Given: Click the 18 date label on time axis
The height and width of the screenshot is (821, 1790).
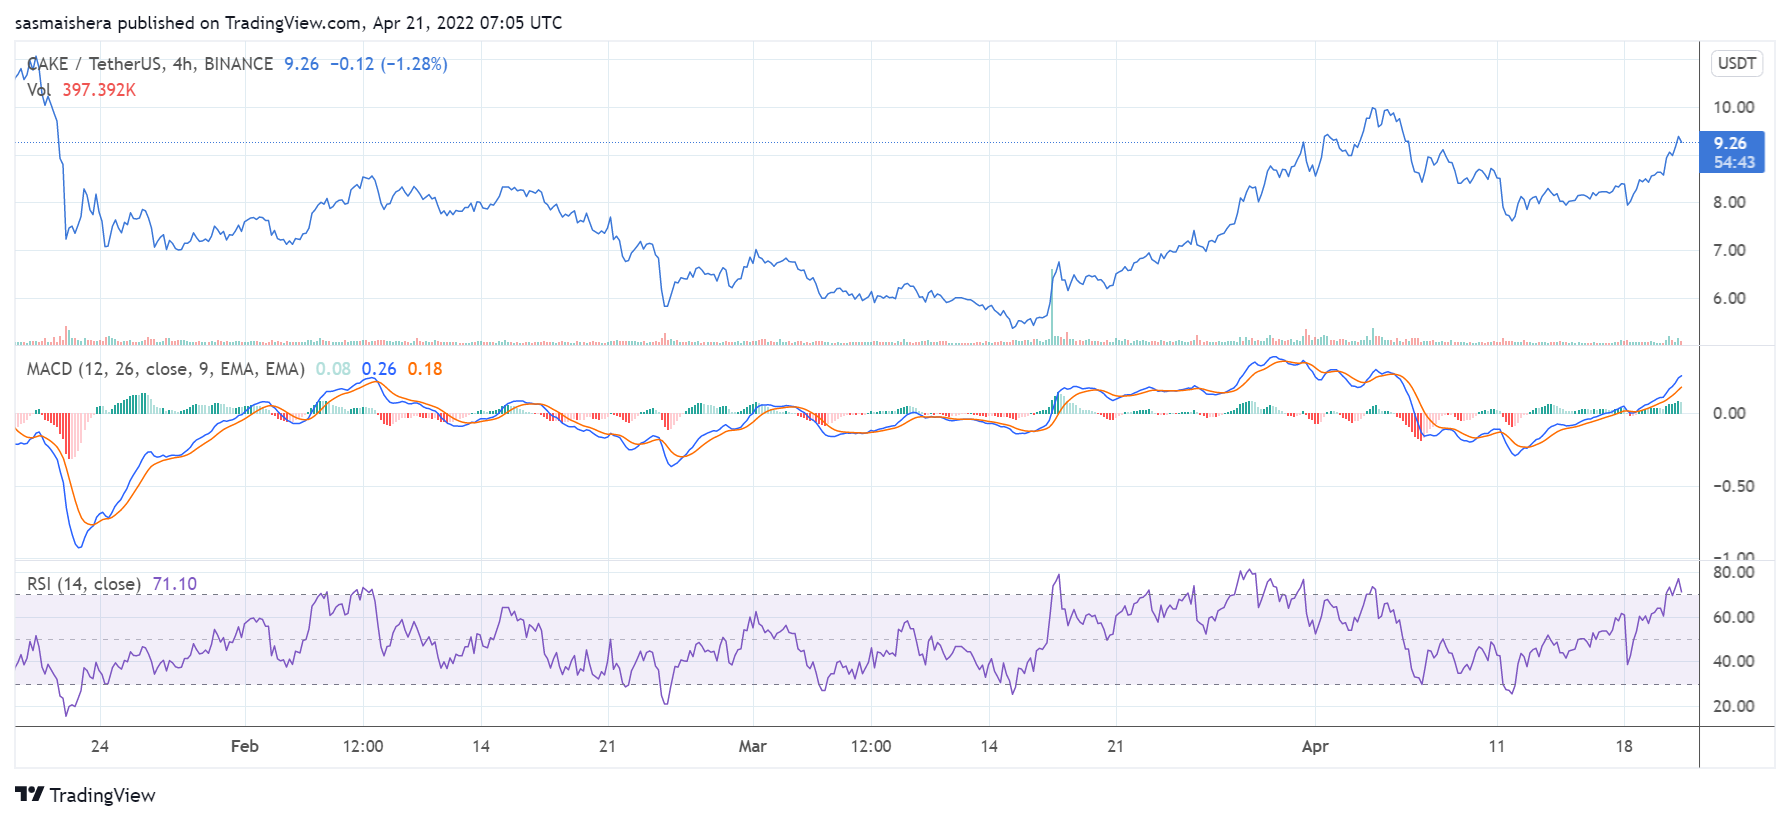Looking at the screenshot, I should 1624,746.
